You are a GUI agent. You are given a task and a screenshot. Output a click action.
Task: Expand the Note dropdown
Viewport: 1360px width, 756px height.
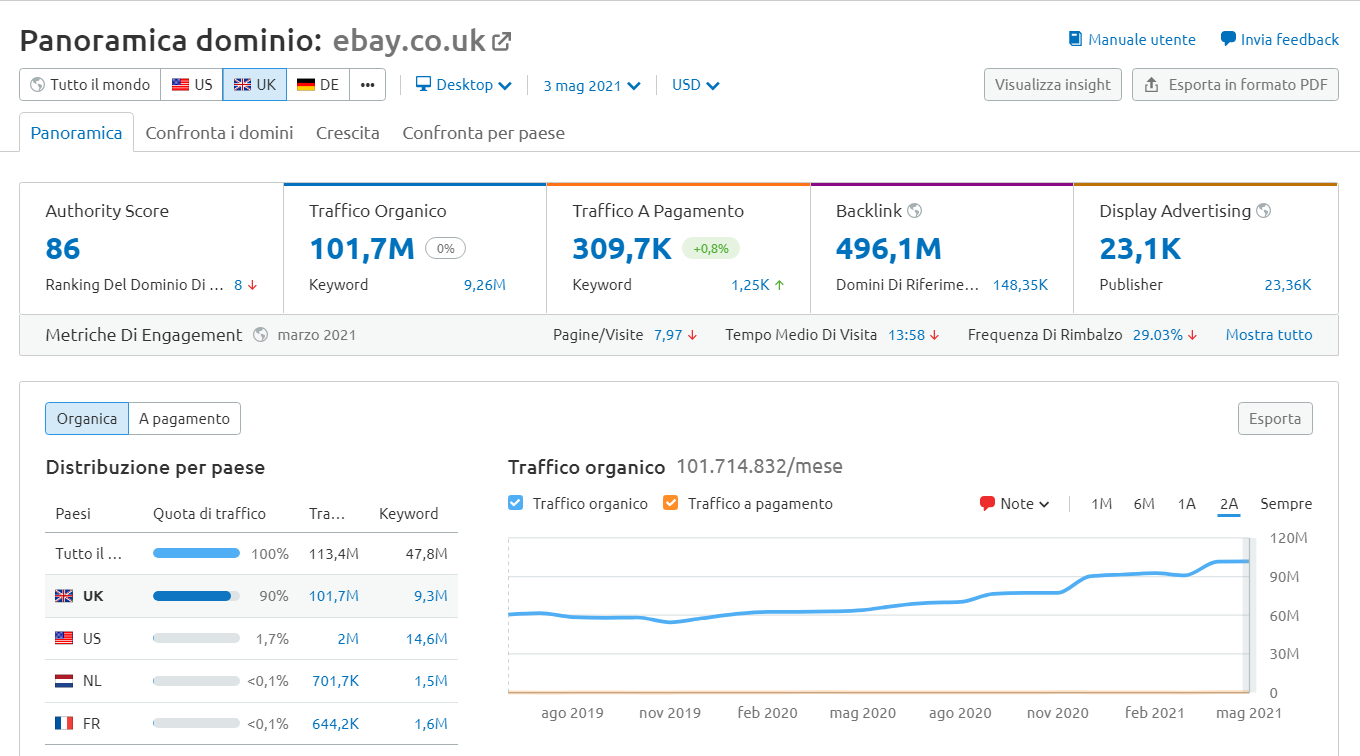[x=1015, y=504]
